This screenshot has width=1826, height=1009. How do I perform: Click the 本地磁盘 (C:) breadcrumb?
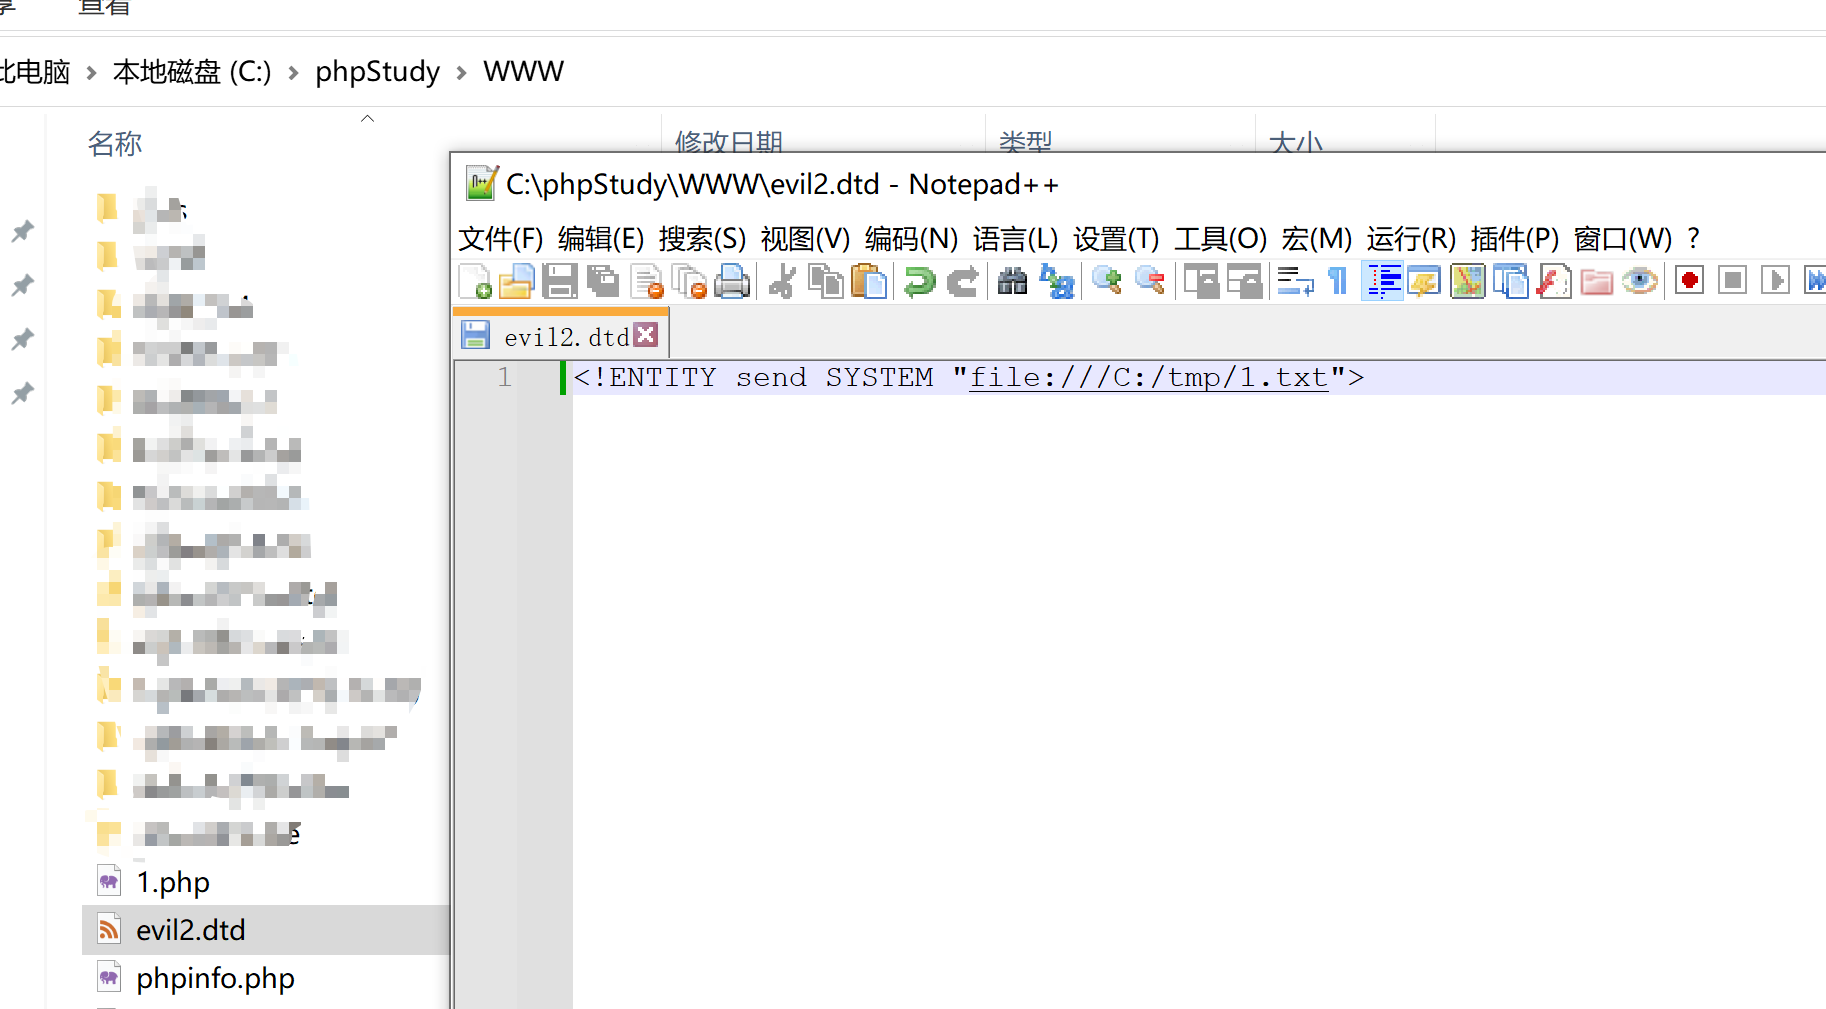(x=192, y=72)
